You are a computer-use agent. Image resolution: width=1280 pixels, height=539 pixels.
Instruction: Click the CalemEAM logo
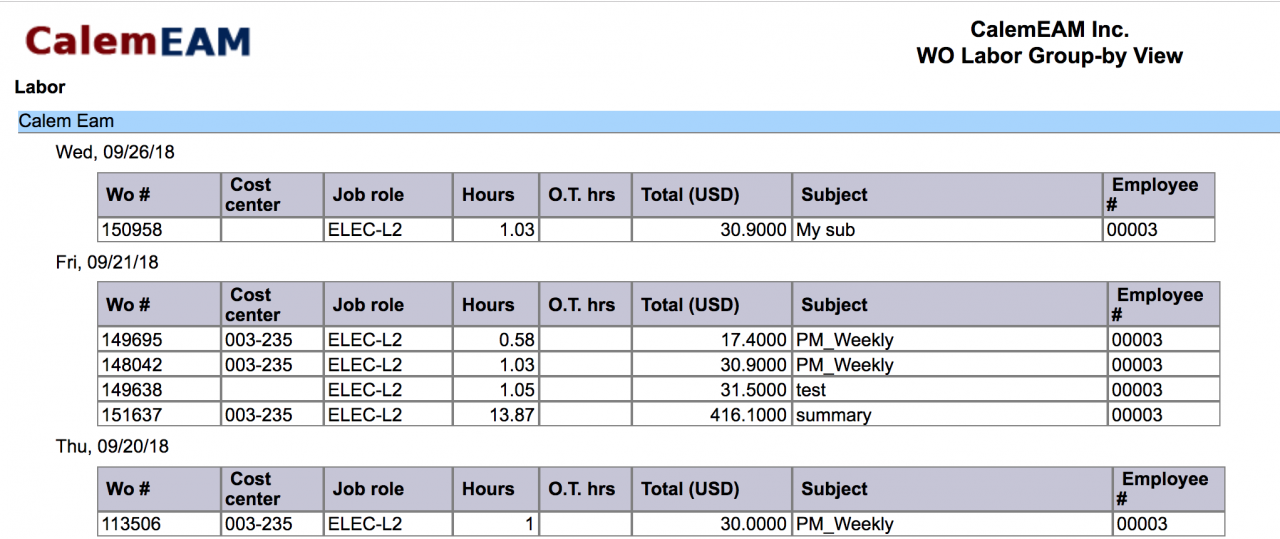tap(138, 41)
